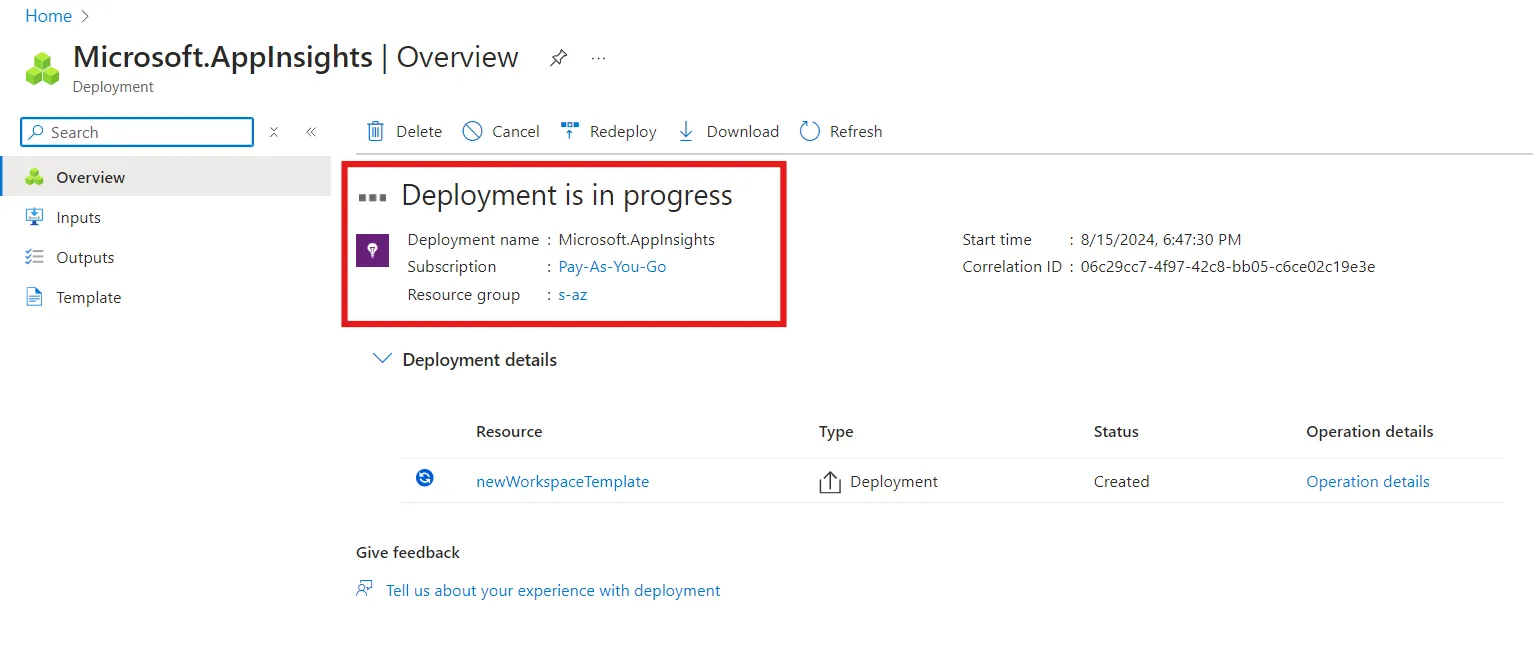Click the Operation details column header
Screen dimensions: 1533x653
1370,432
